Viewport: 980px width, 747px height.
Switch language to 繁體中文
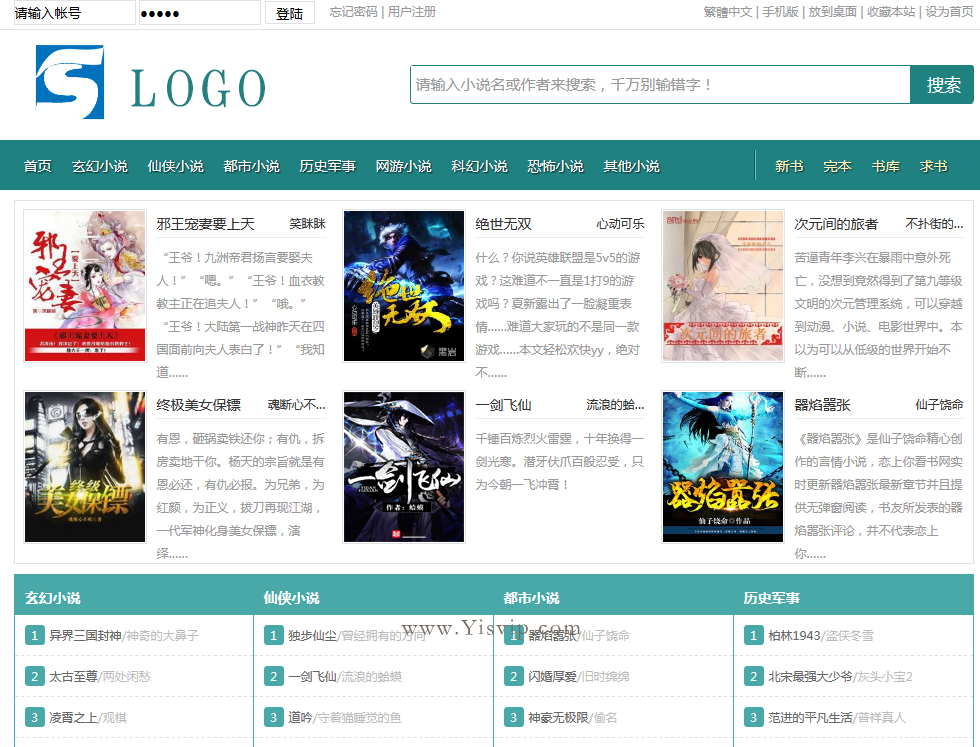723,13
